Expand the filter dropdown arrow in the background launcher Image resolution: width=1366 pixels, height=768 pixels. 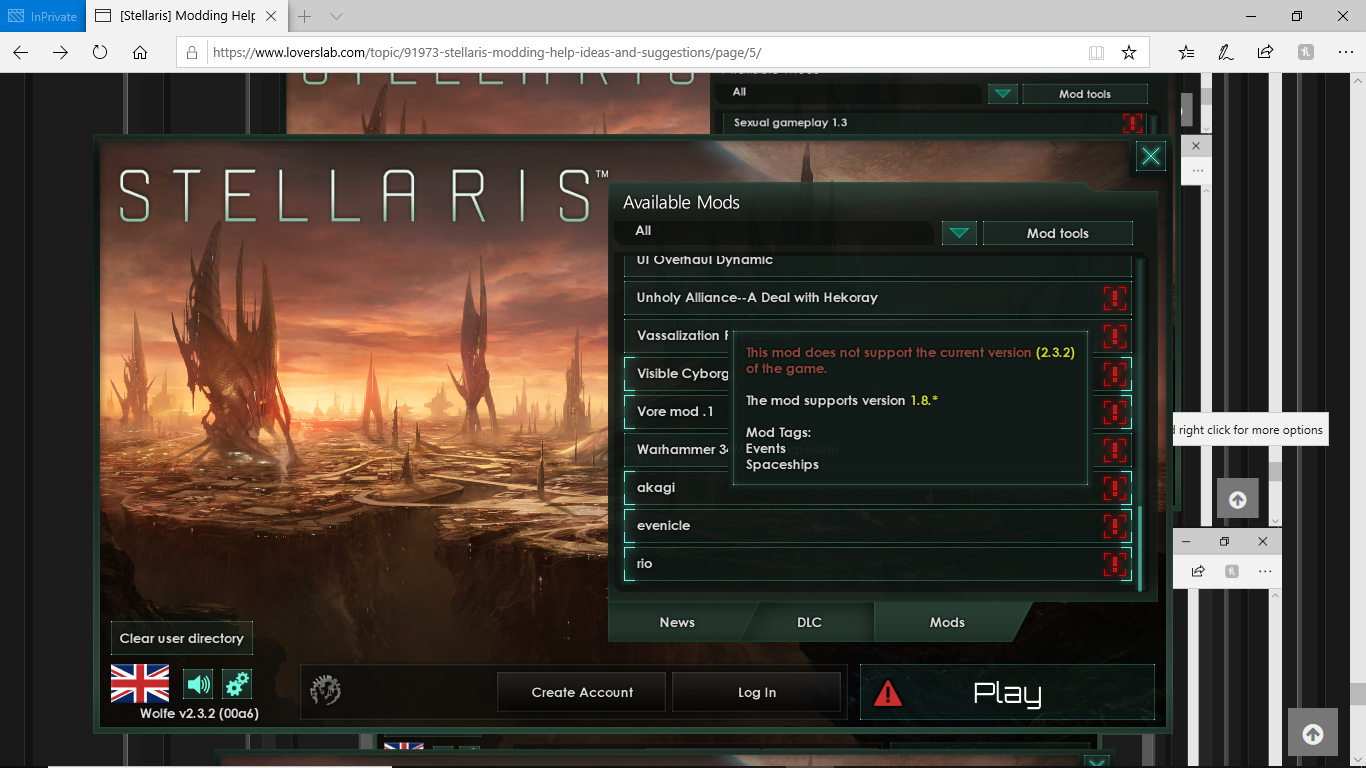(1003, 94)
